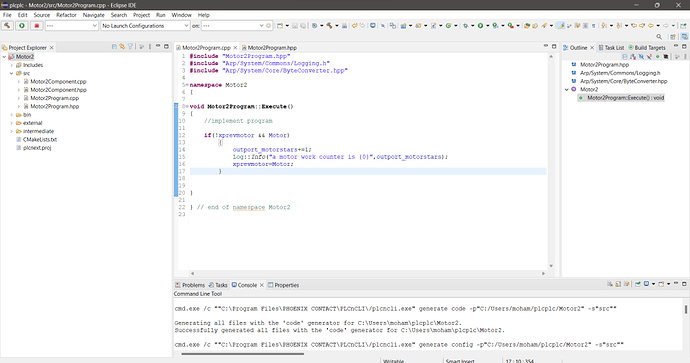Select Motor2Program::Execute() in Outline

(x=621, y=98)
